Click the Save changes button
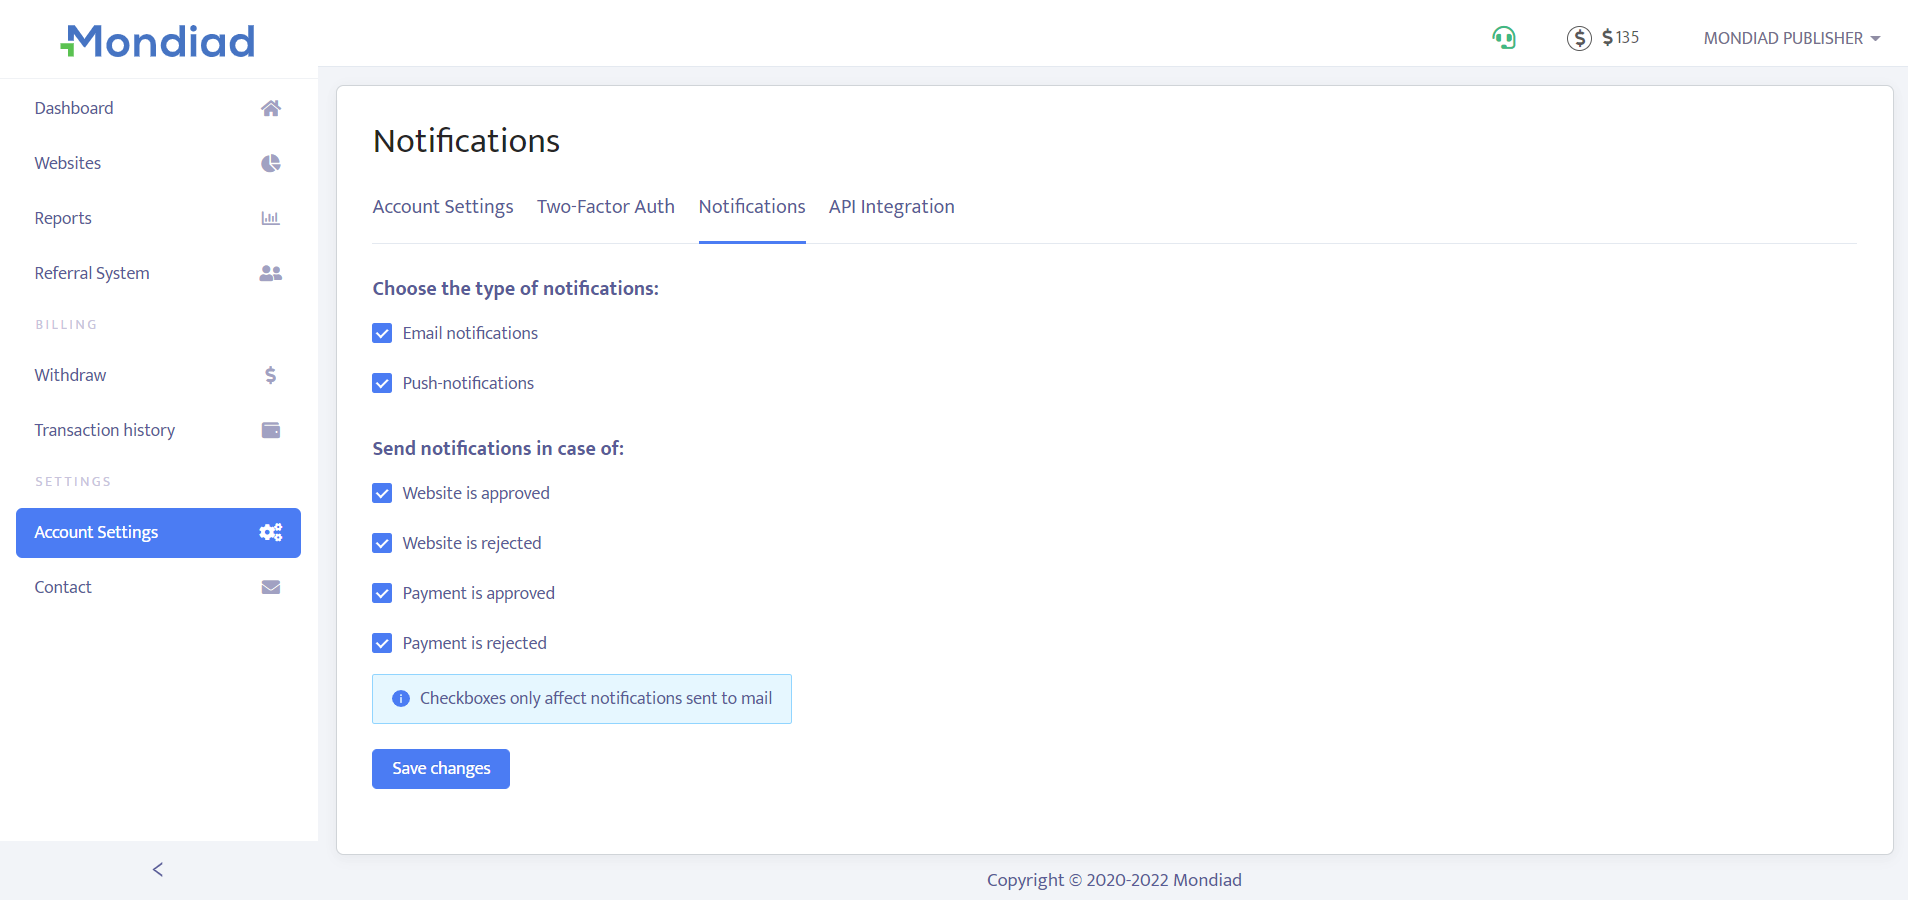This screenshot has width=1908, height=900. coord(441,769)
